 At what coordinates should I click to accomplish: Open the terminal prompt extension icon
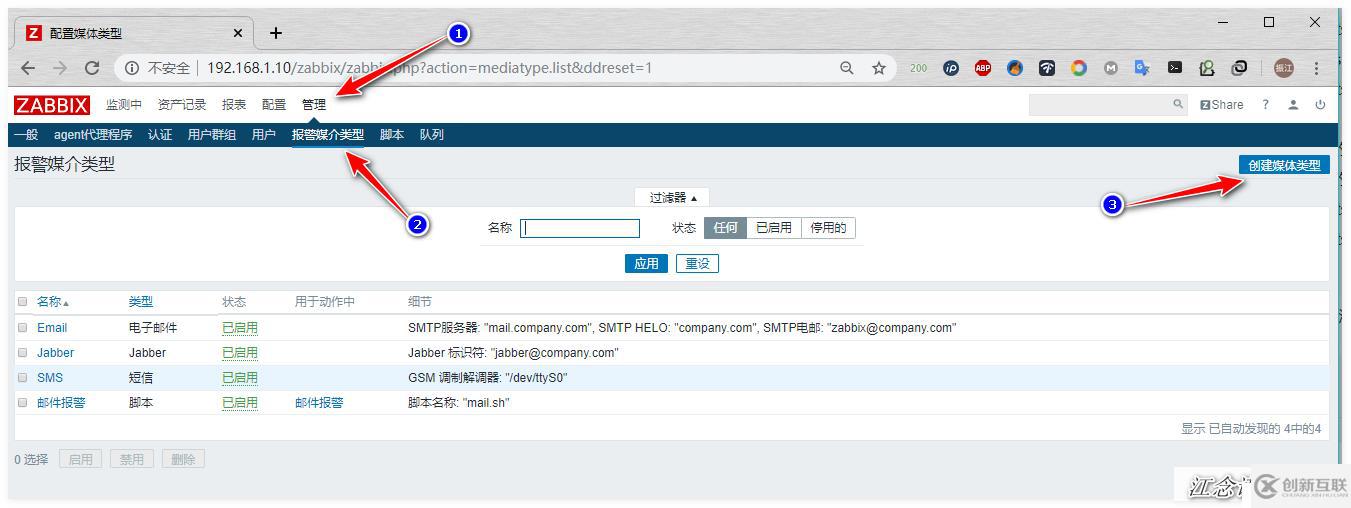1175,68
